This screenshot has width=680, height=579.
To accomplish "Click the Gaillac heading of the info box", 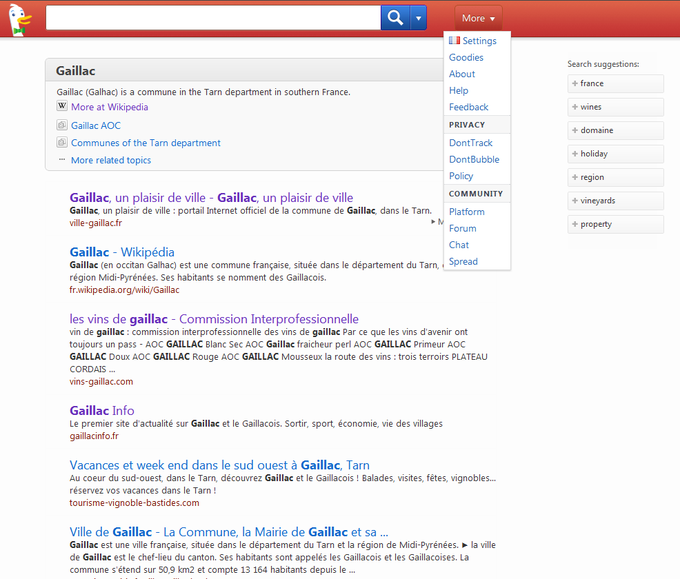I will (x=75, y=71).
